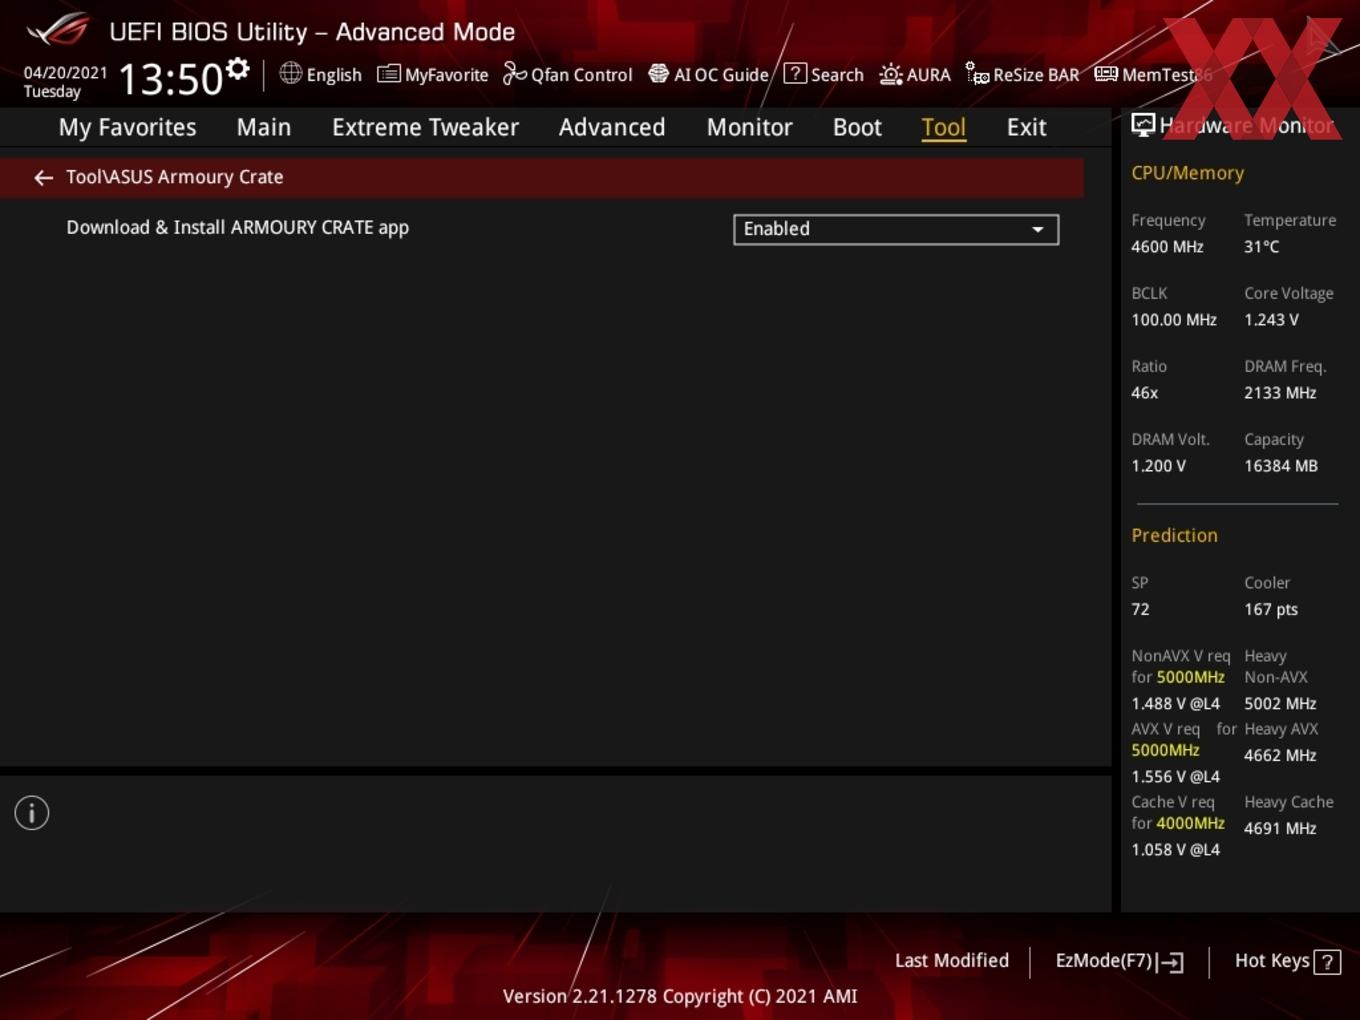The image size is (1360, 1020).
Task: Click Temperature value 31°C
Action: [1261, 247]
